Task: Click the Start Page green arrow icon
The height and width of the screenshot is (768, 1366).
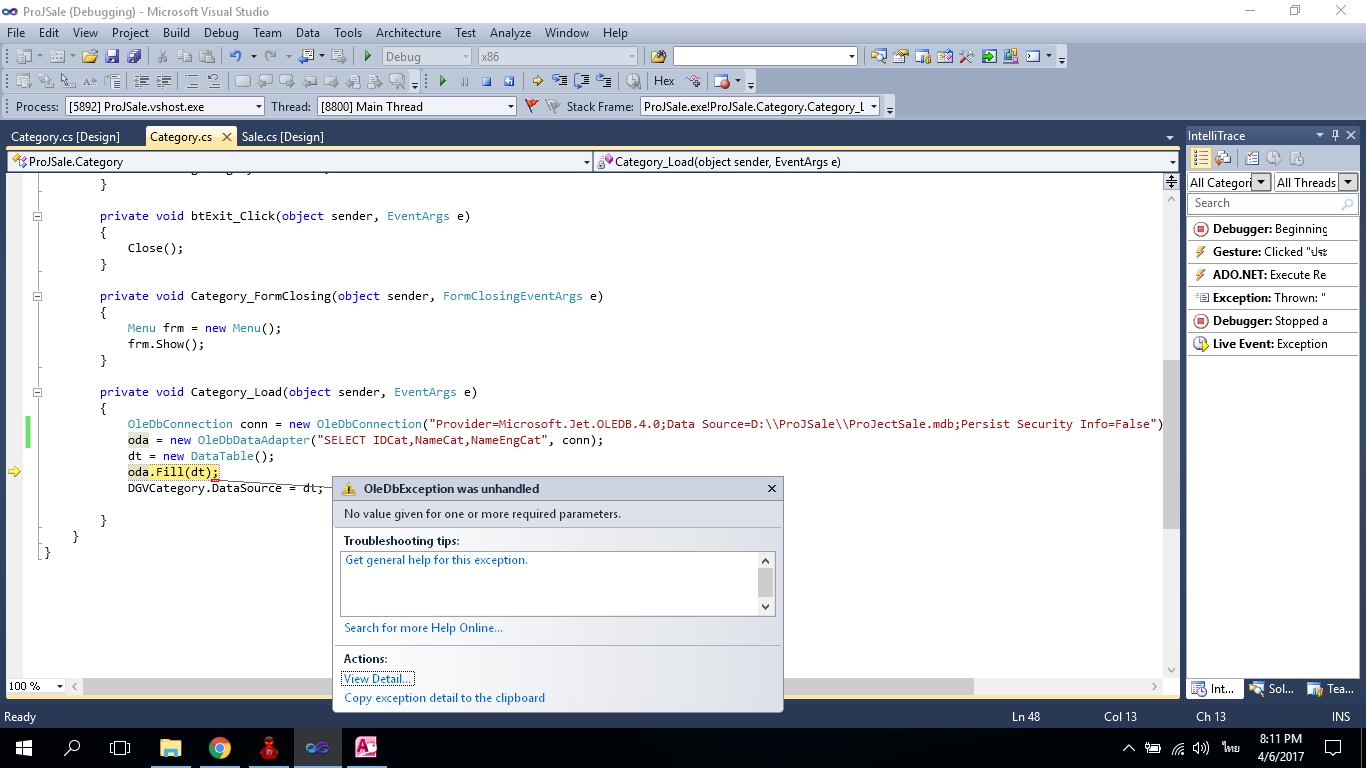Action: [x=989, y=56]
